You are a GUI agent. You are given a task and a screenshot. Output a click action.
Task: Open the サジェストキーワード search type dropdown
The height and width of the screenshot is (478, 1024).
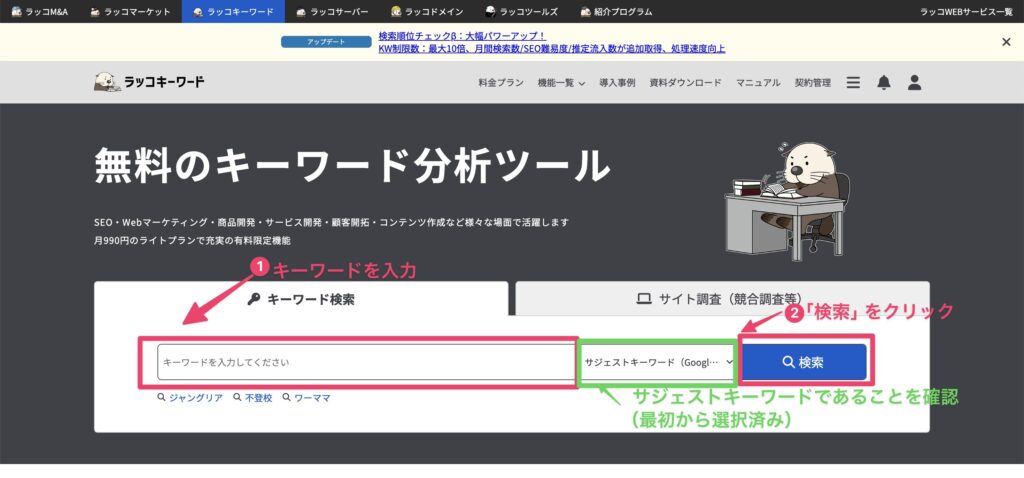pyautogui.click(x=658, y=362)
